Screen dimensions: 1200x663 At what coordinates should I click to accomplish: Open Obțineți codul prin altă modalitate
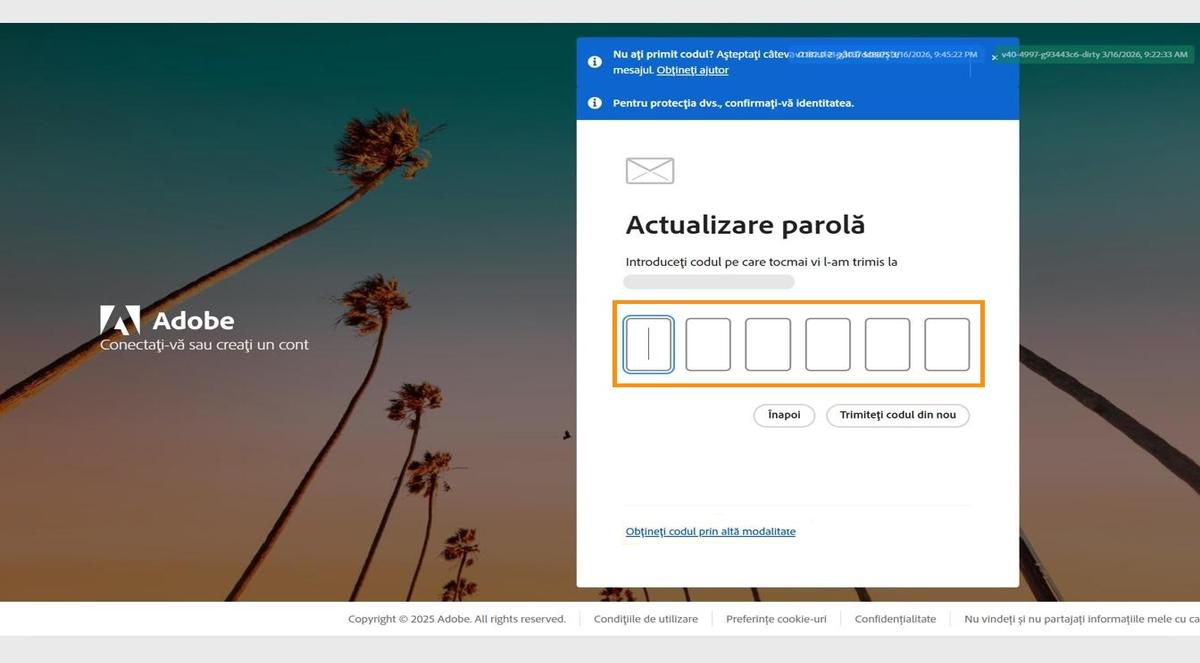(x=710, y=531)
